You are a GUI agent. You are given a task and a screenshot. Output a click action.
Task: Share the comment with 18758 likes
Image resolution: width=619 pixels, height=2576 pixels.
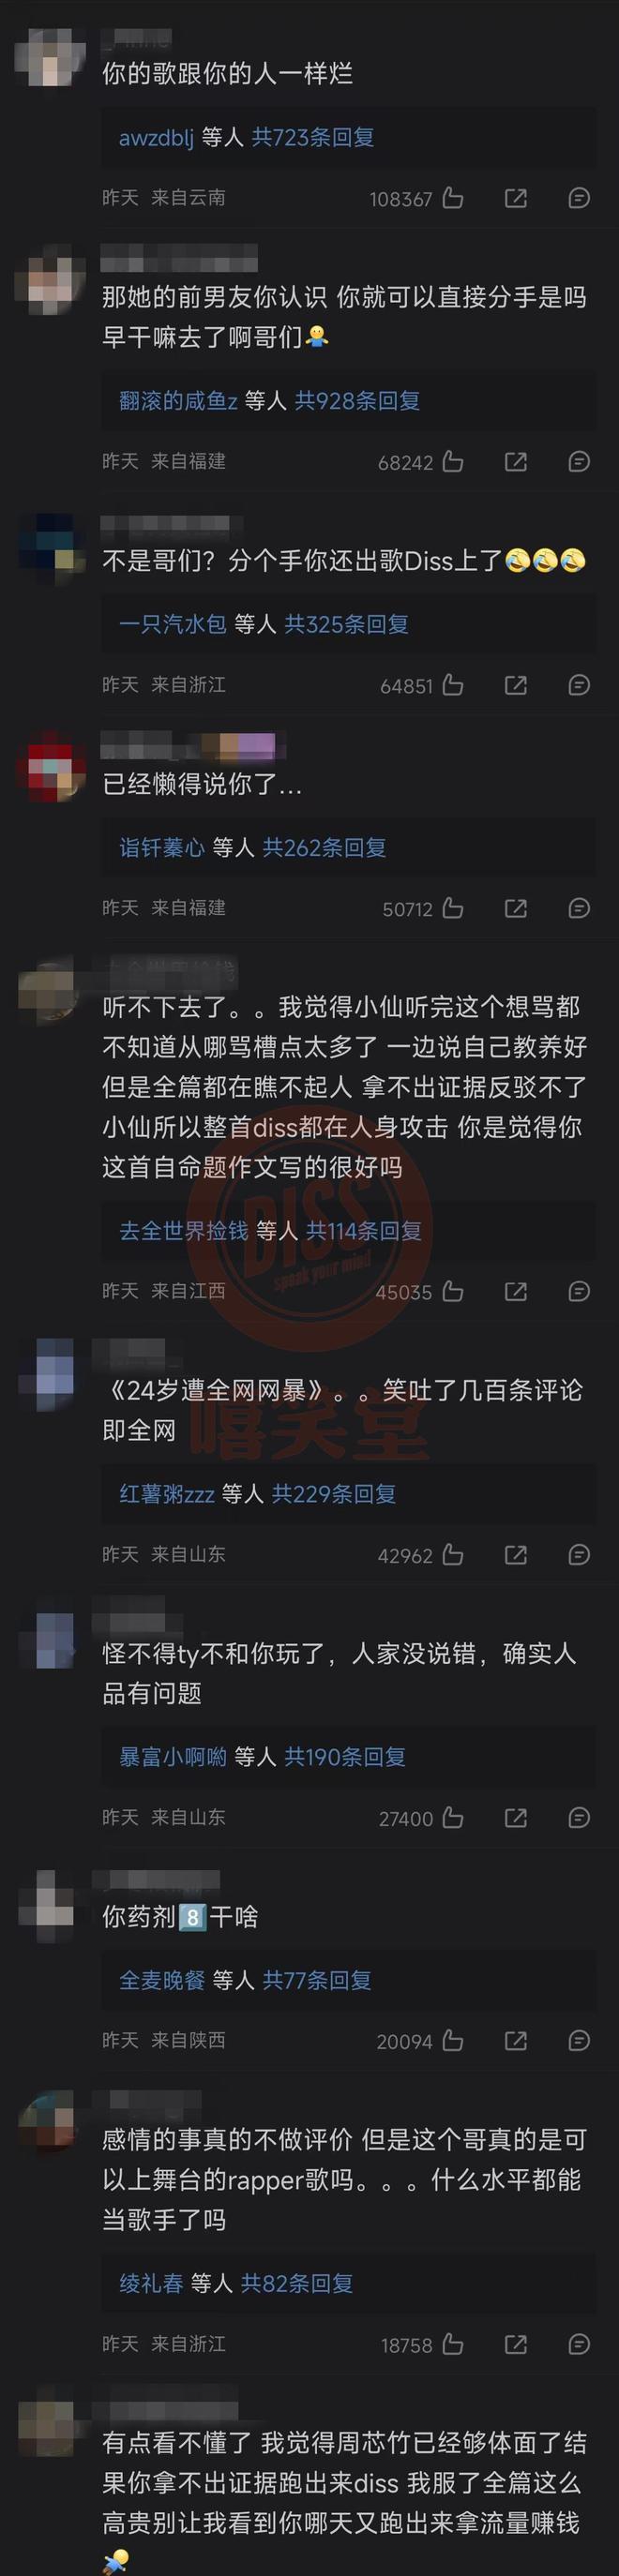pyautogui.click(x=516, y=2344)
